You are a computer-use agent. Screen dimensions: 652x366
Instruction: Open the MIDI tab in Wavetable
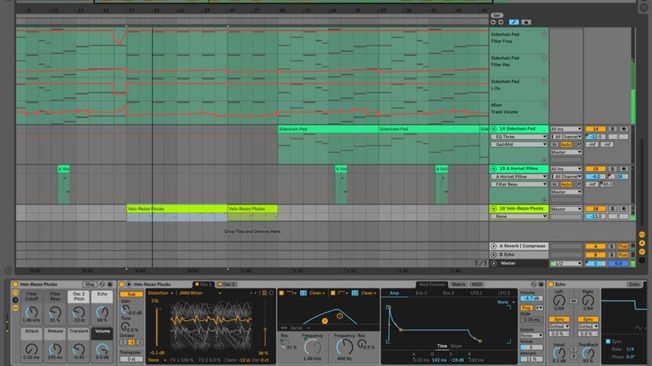477,284
